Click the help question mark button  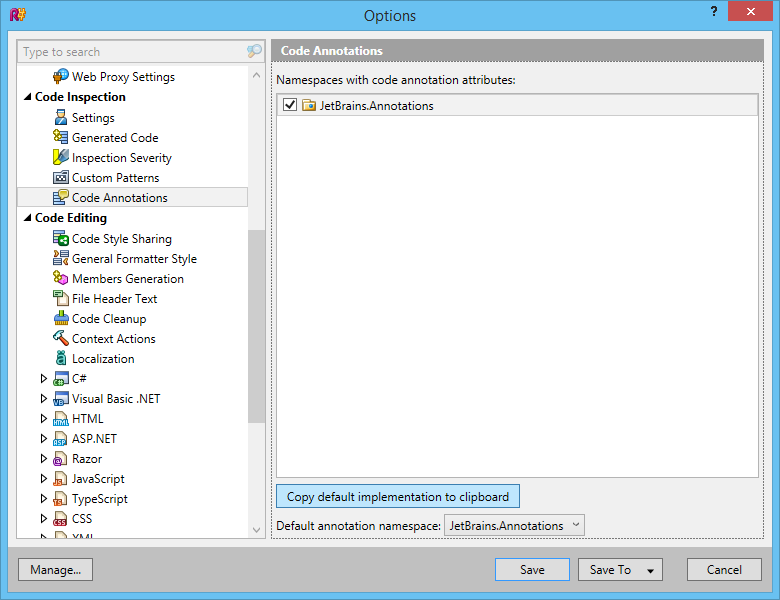coord(714,11)
